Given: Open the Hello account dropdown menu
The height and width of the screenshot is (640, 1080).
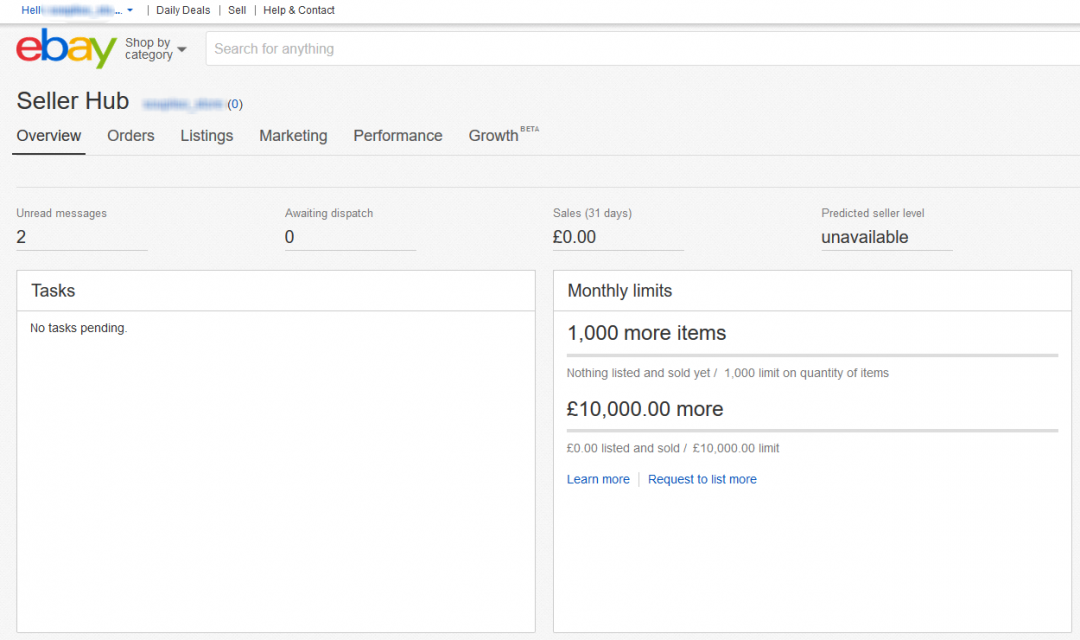Looking at the screenshot, I should (77, 10).
